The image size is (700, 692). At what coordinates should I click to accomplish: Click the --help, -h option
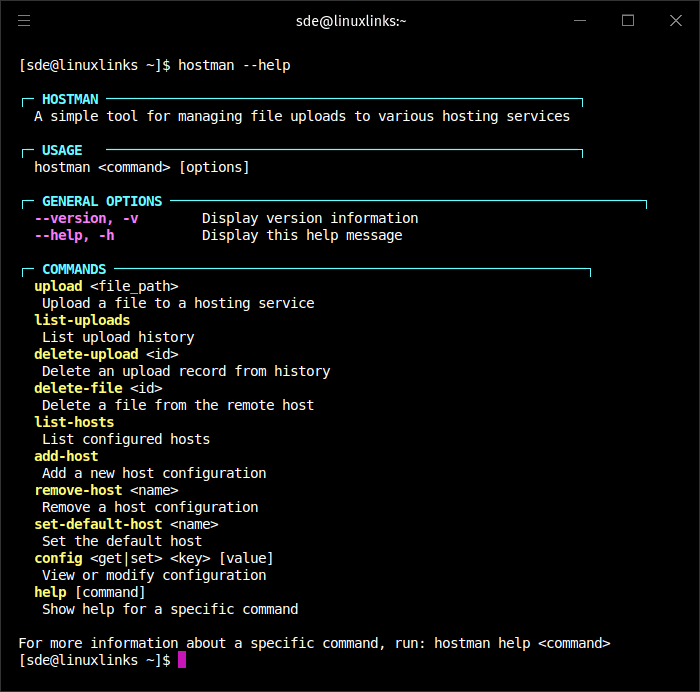(75, 235)
